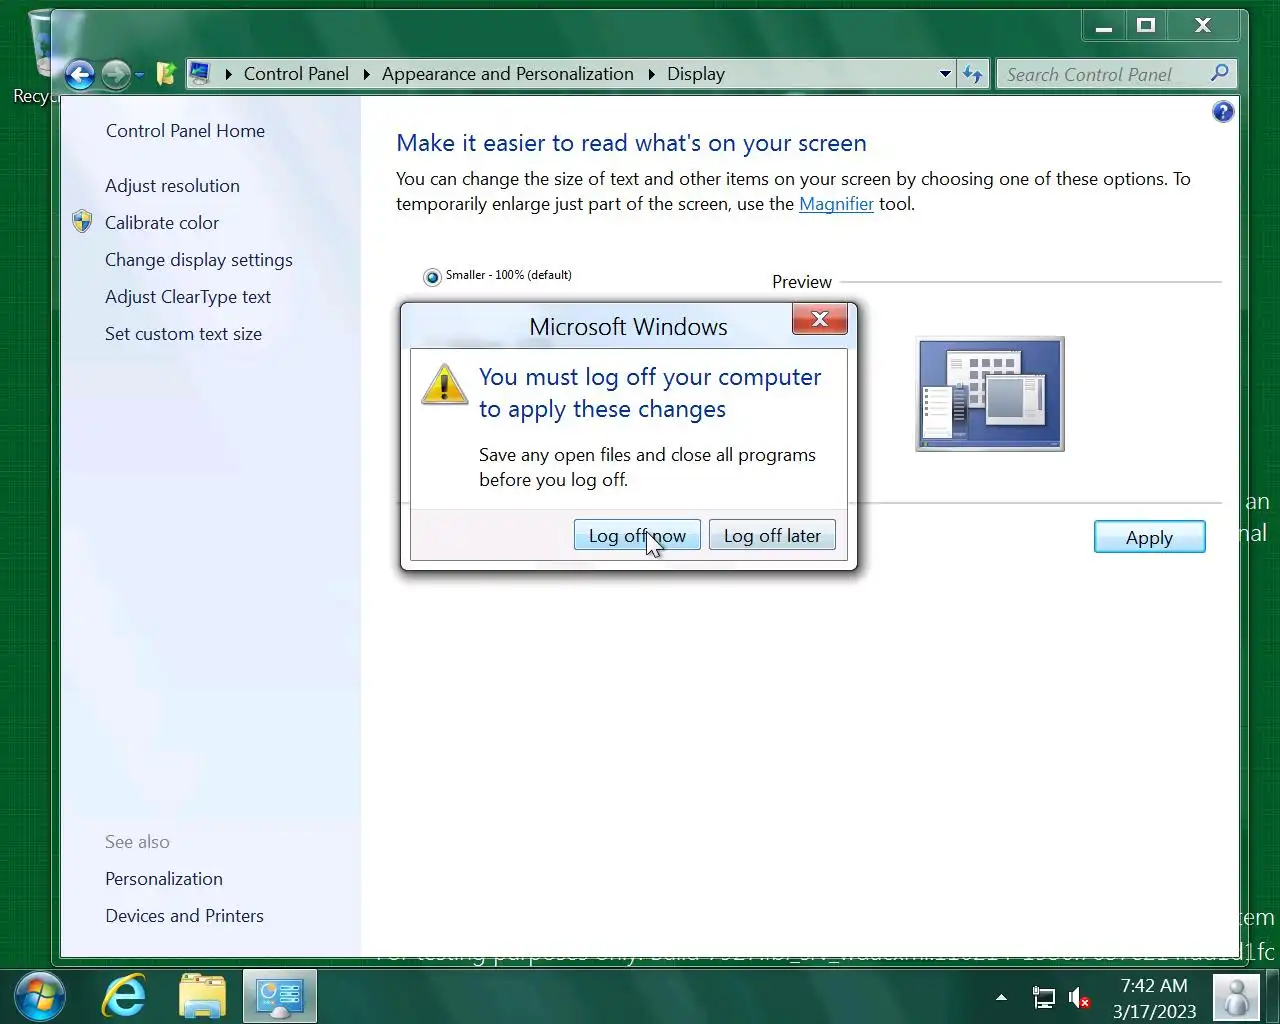Click Log off later in dialog
The width and height of the screenshot is (1280, 1024).
[772, 535]
